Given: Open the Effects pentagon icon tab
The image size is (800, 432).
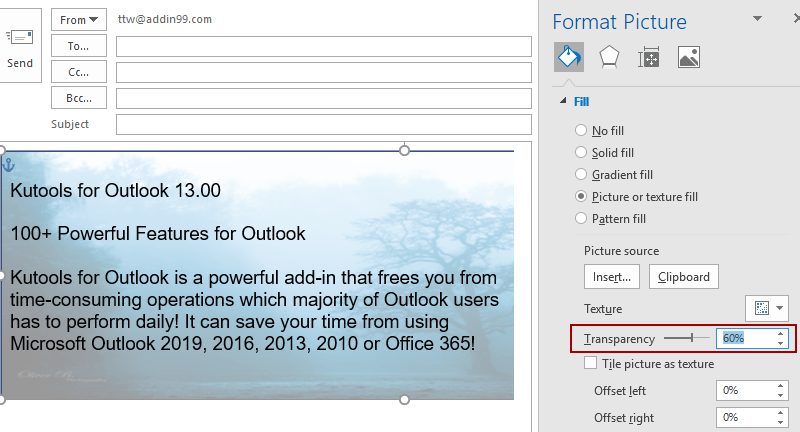Looking at the screenshot, I should (608, 57).
